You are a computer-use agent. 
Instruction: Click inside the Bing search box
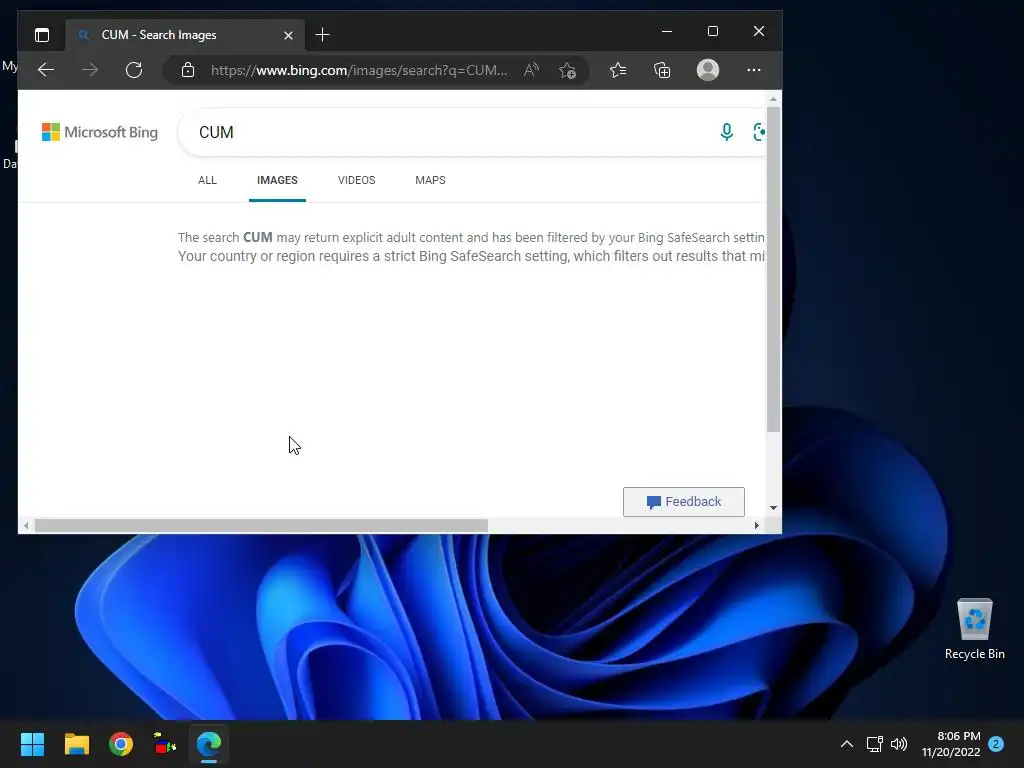pyautogui.click(x=451, y=133)
